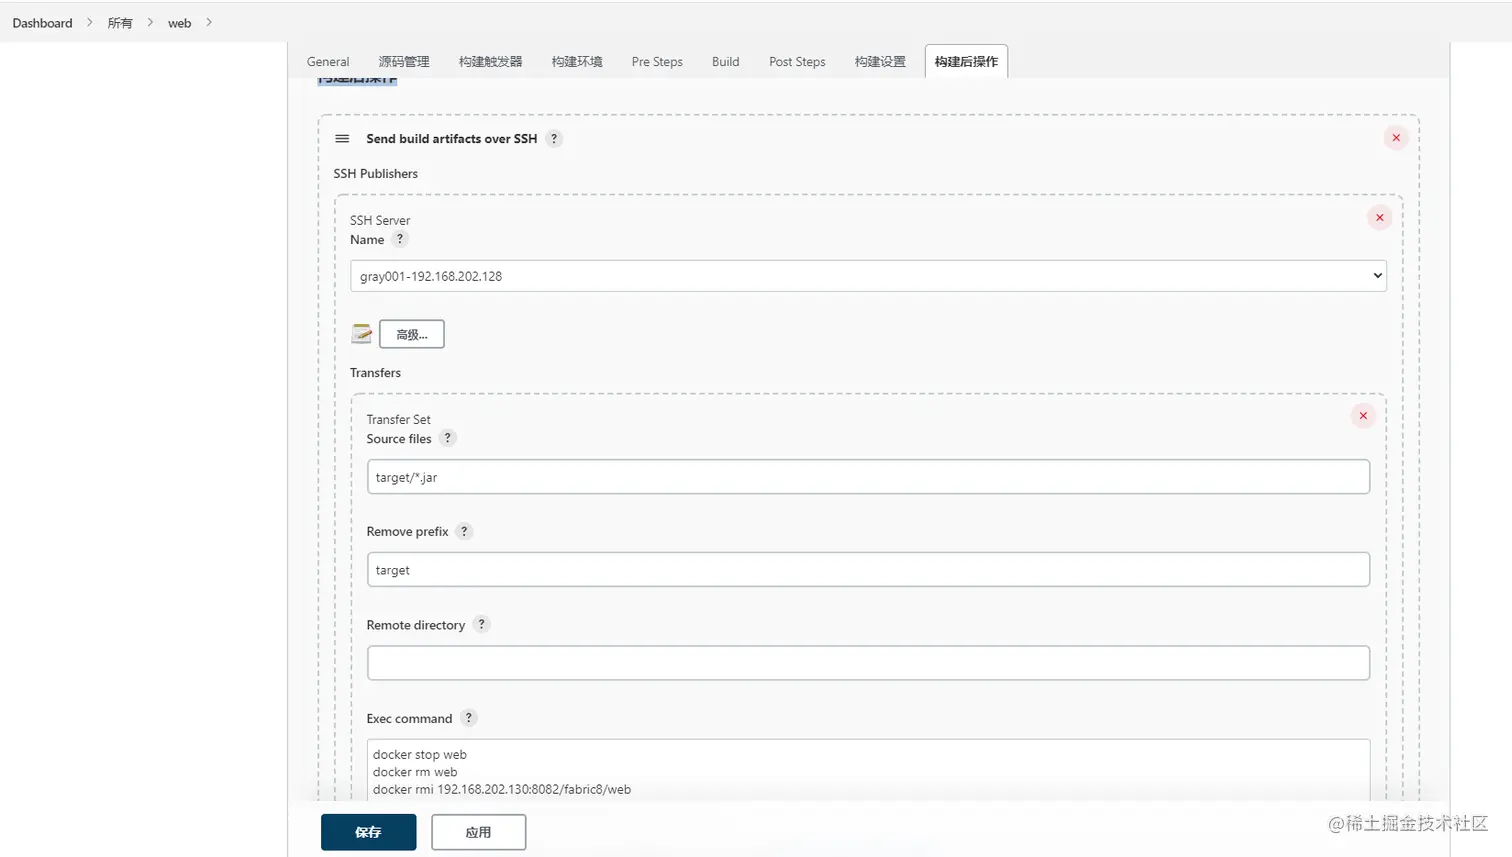Open the SSH Server Name dropdown
Image resolution: width=1512 pixels, height=857 pixels.
[x=868, y=276]
